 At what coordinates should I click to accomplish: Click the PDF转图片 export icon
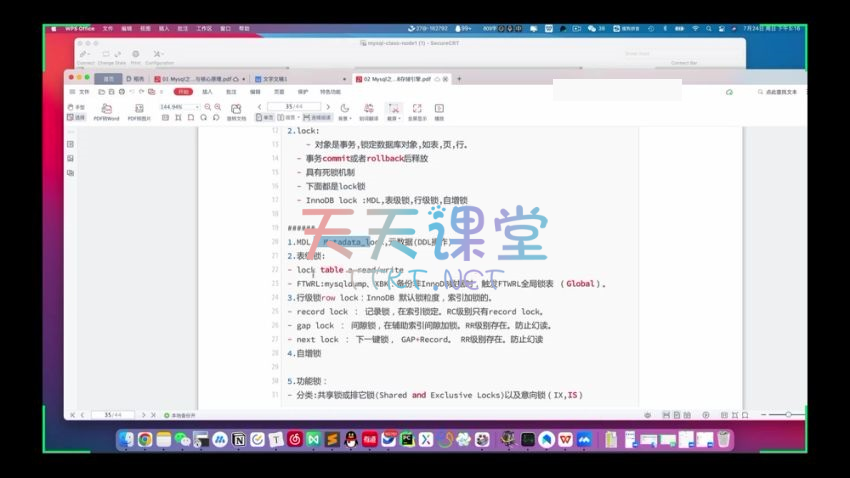tap(138, 108)
